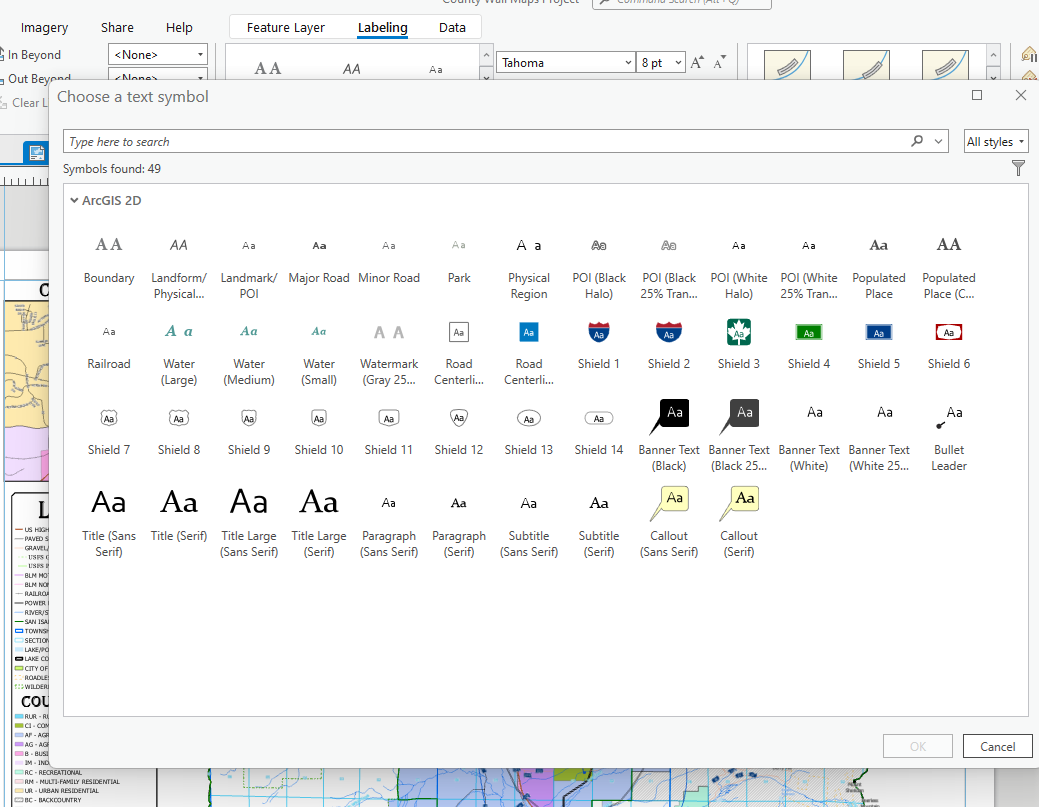Pick the Water (Large) label symbol
This screenshot has width=1039, height=807.
178,330
